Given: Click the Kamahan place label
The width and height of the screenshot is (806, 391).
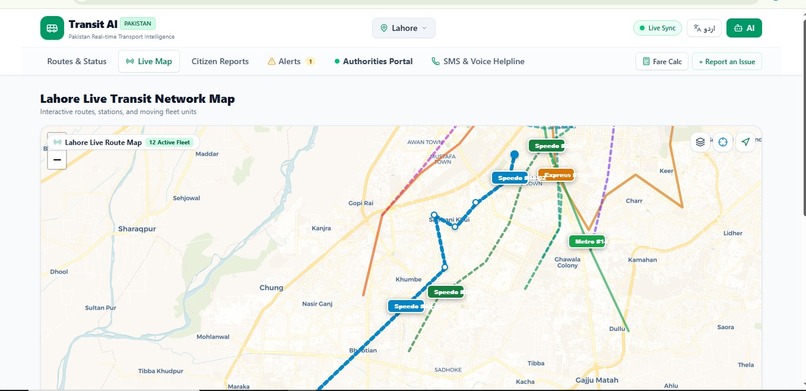Looking at the screenshot, I should click(642, 259).
